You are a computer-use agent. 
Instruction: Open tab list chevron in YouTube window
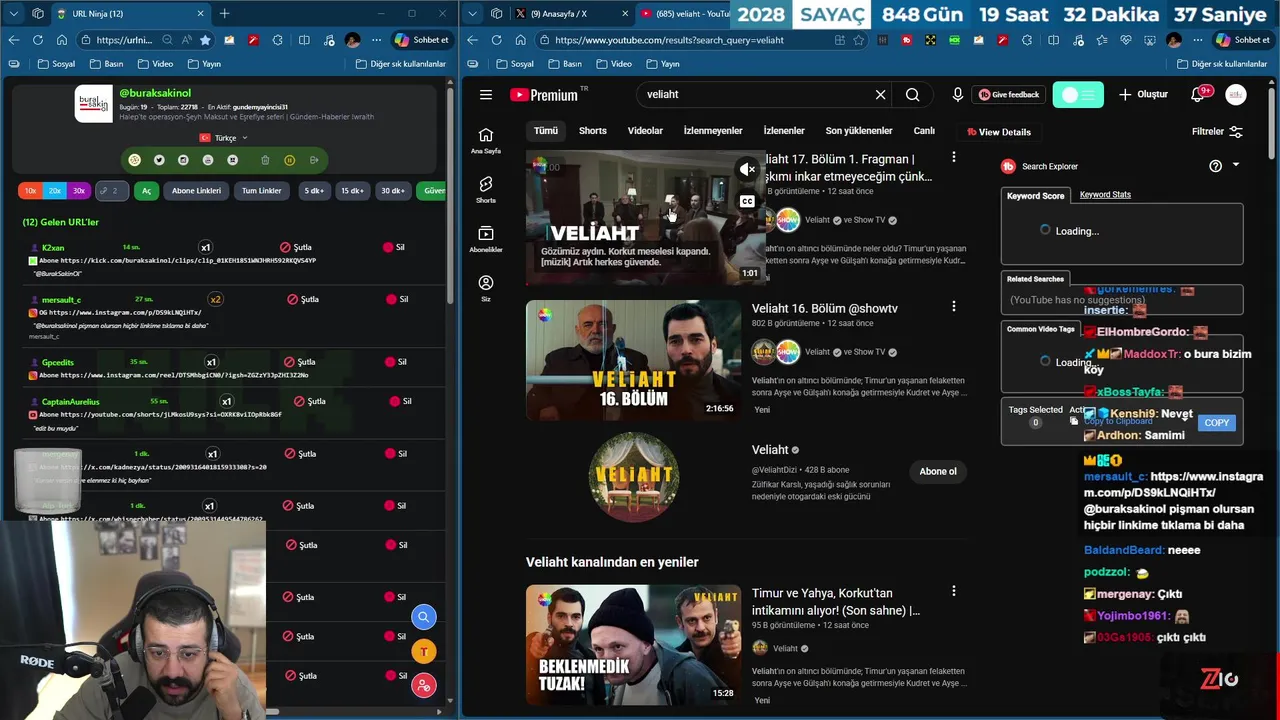[x=472, y=13]
